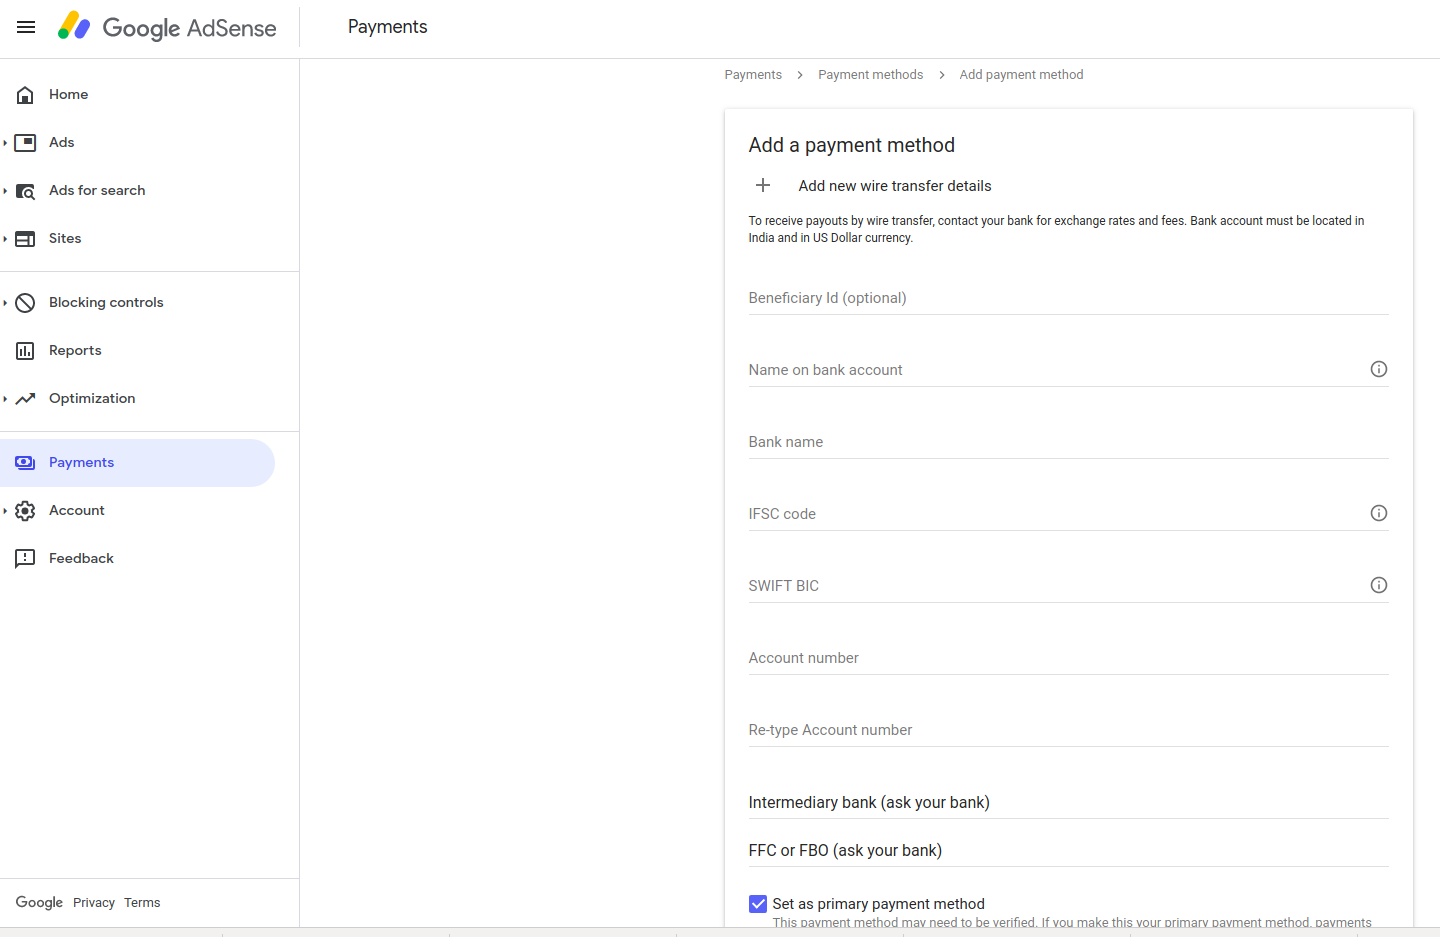Open the Optimization section
The width and height of the screenshot is (1440, 937).
[7, 398]
